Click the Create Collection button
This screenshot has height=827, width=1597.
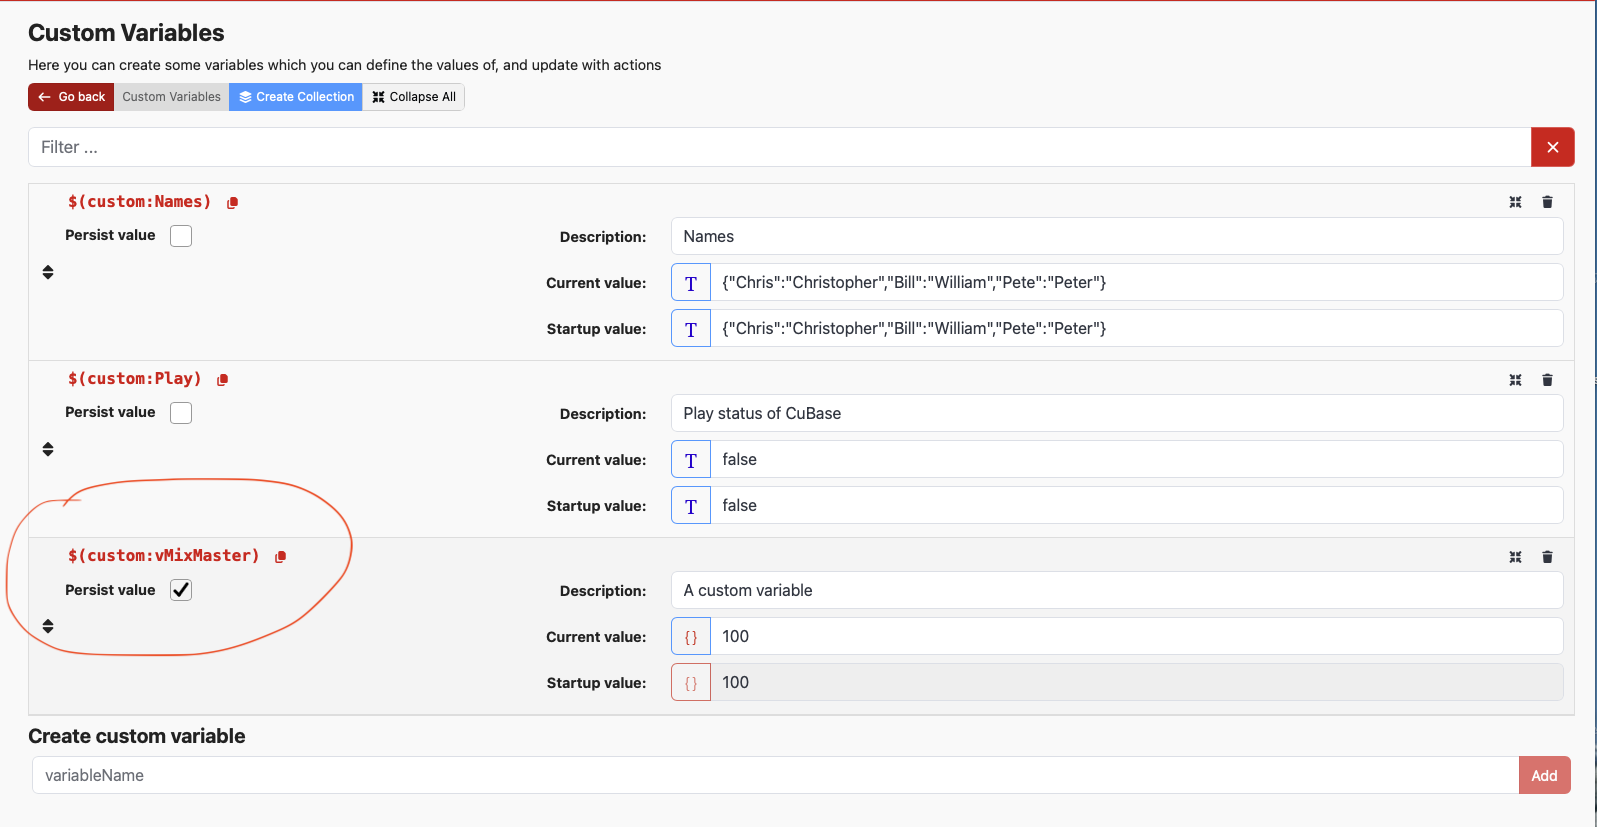[296, 97]
